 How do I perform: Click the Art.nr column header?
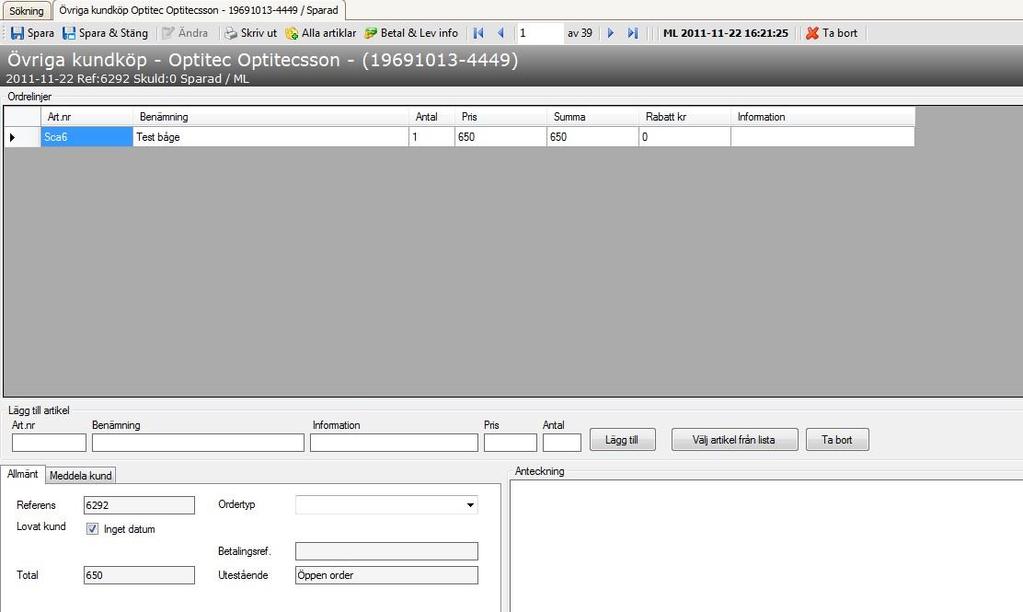[x=87, y=117]
